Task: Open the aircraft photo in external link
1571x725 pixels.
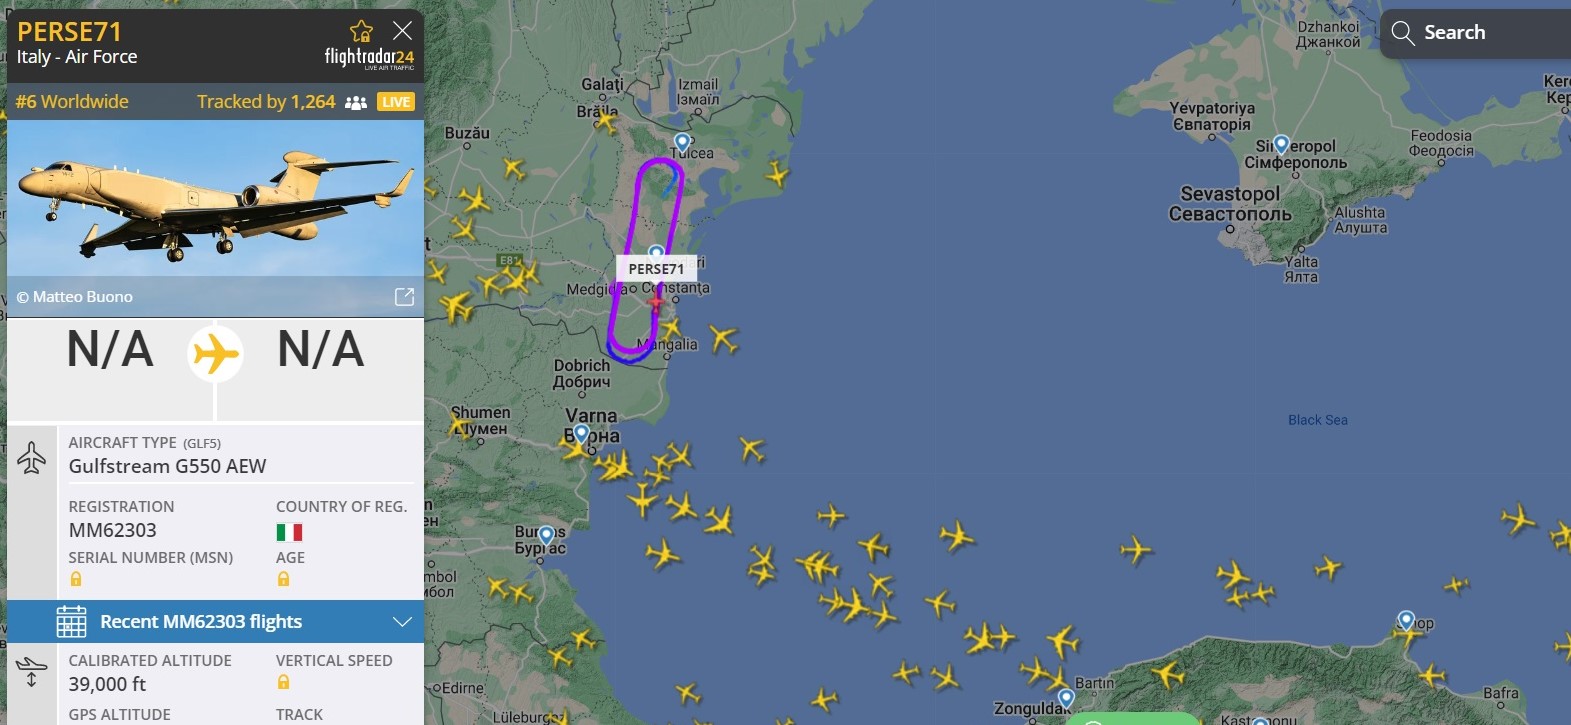Action: click(404, 297)
